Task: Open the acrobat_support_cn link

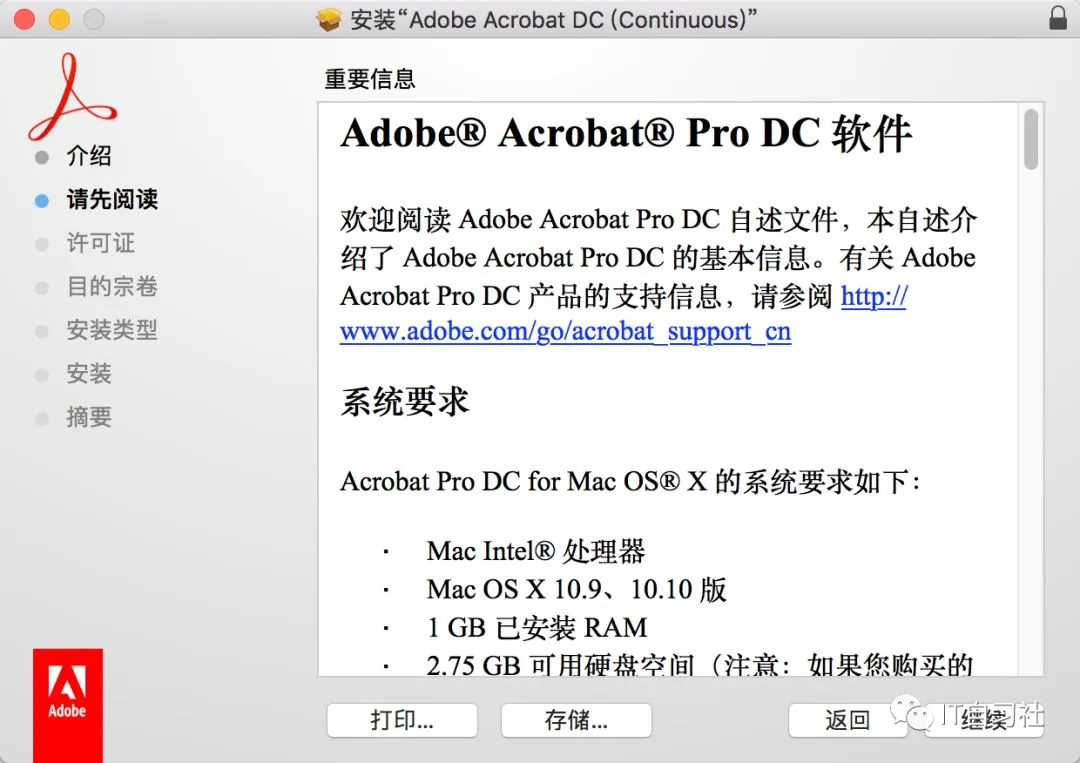Action: click(x=565, y=332)
